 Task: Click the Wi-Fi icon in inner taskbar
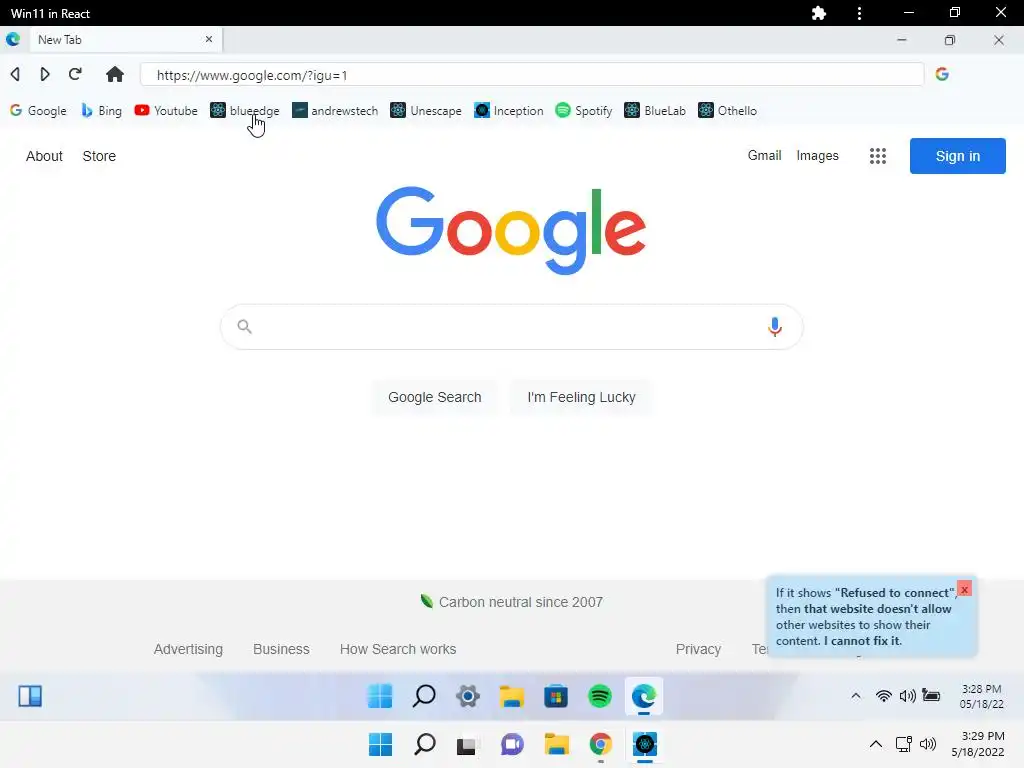884,696
